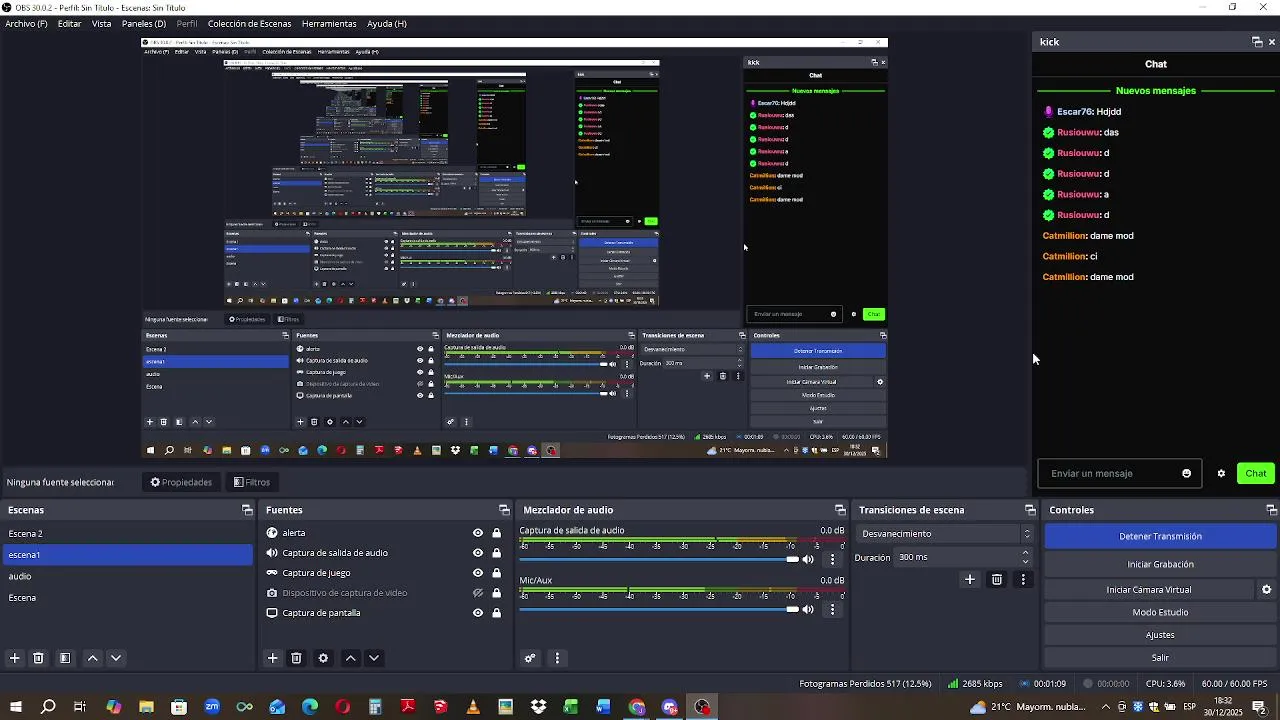This screenshot has width=1280, height=720.
Task: Hide Captura de salida de audio source
Action: (x=478, y=553)
